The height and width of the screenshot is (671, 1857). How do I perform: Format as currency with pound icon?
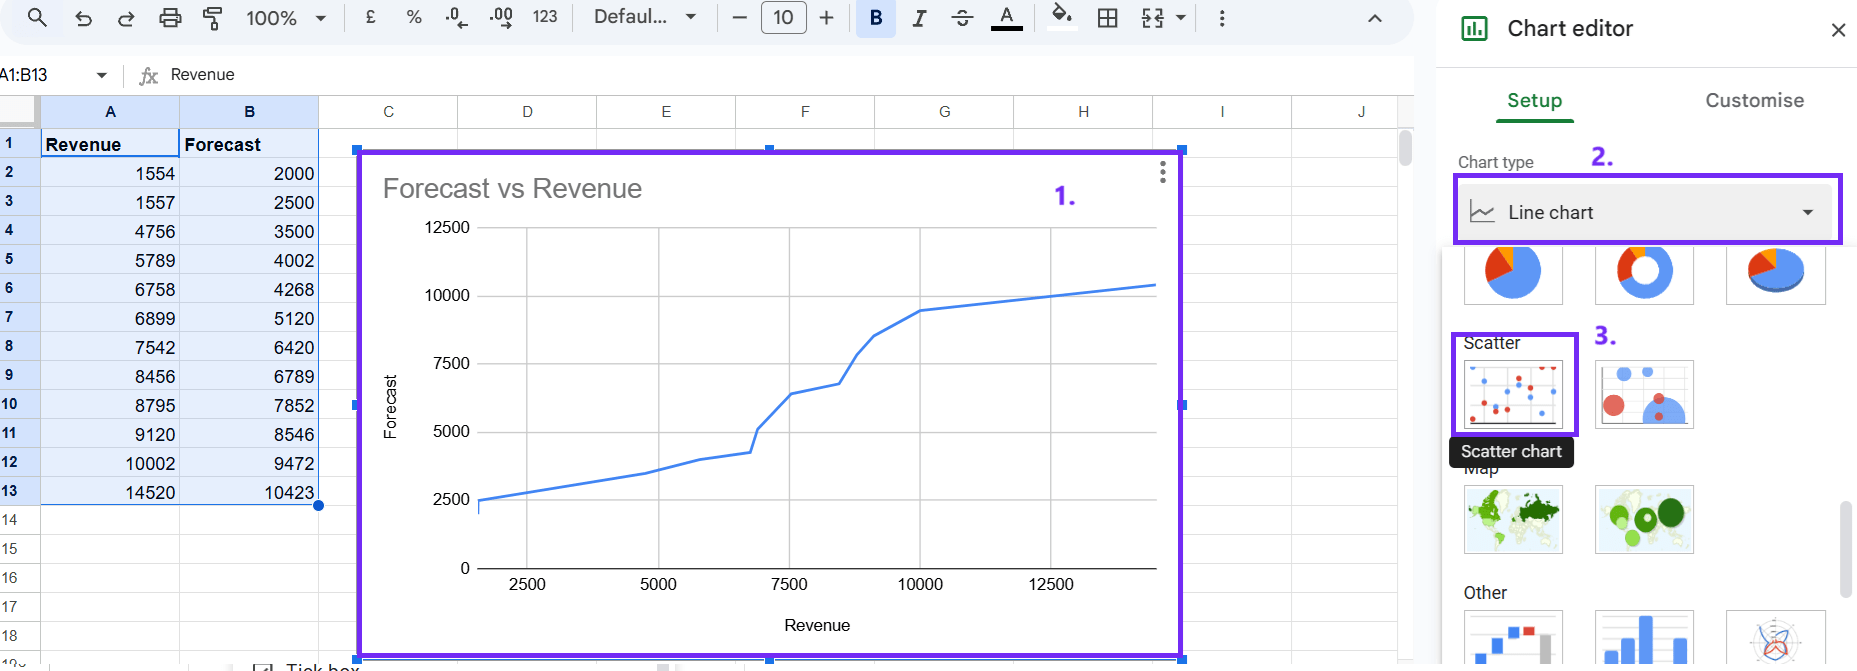pos(371,17)
